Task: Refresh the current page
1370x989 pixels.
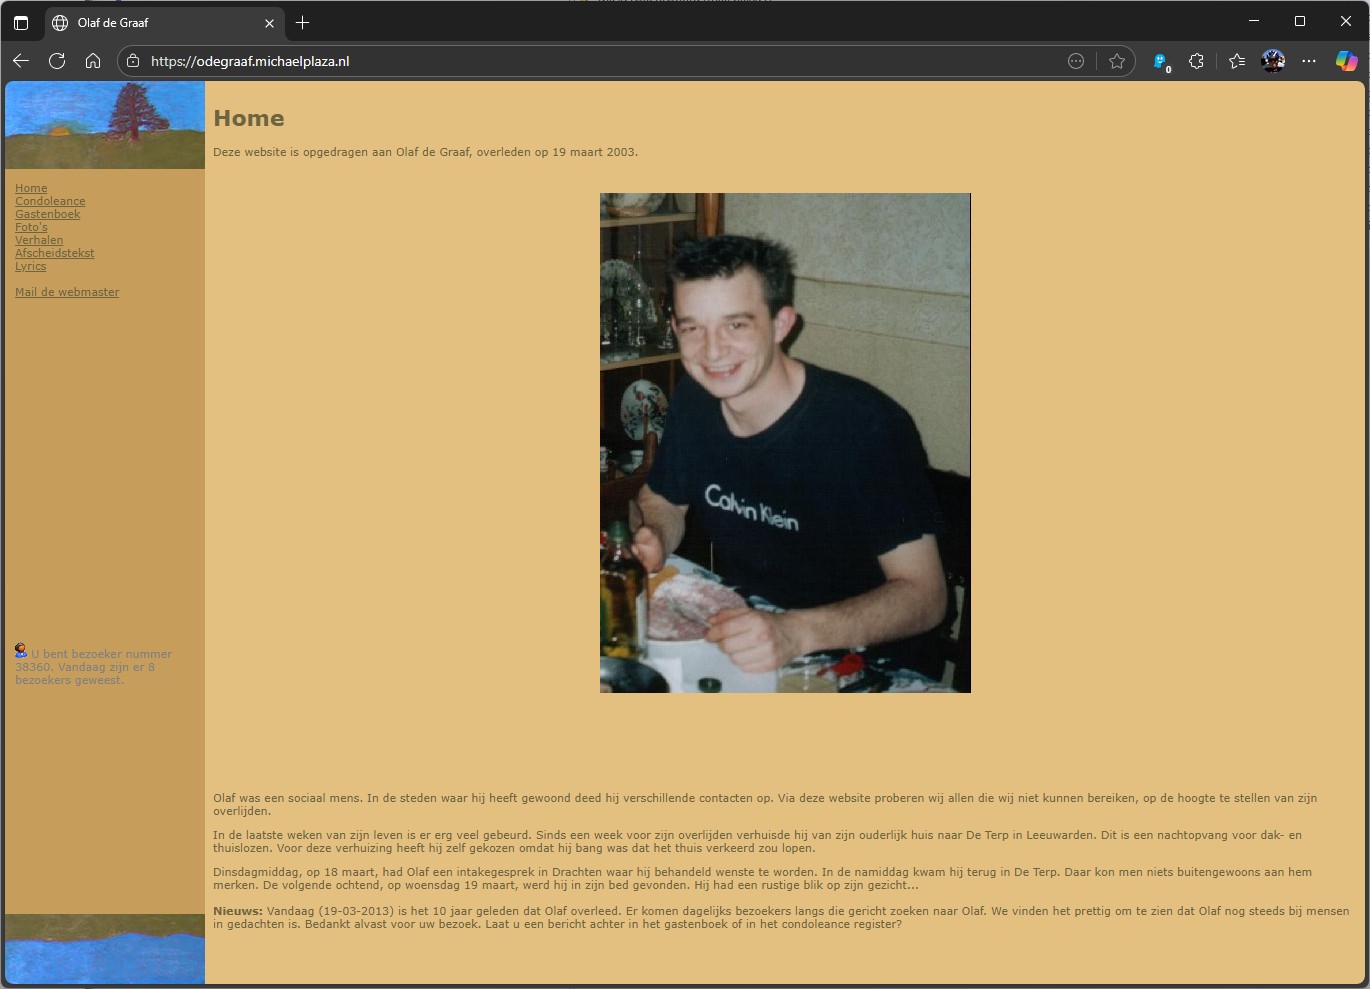Action: [x=57, y=61]
